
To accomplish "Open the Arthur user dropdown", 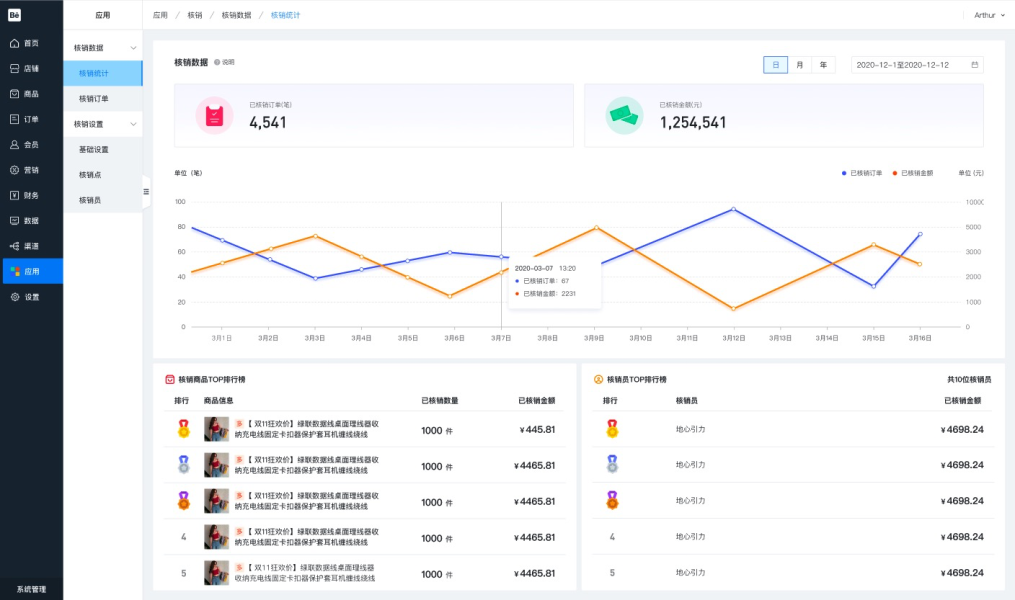I will (x=990, y=15).
